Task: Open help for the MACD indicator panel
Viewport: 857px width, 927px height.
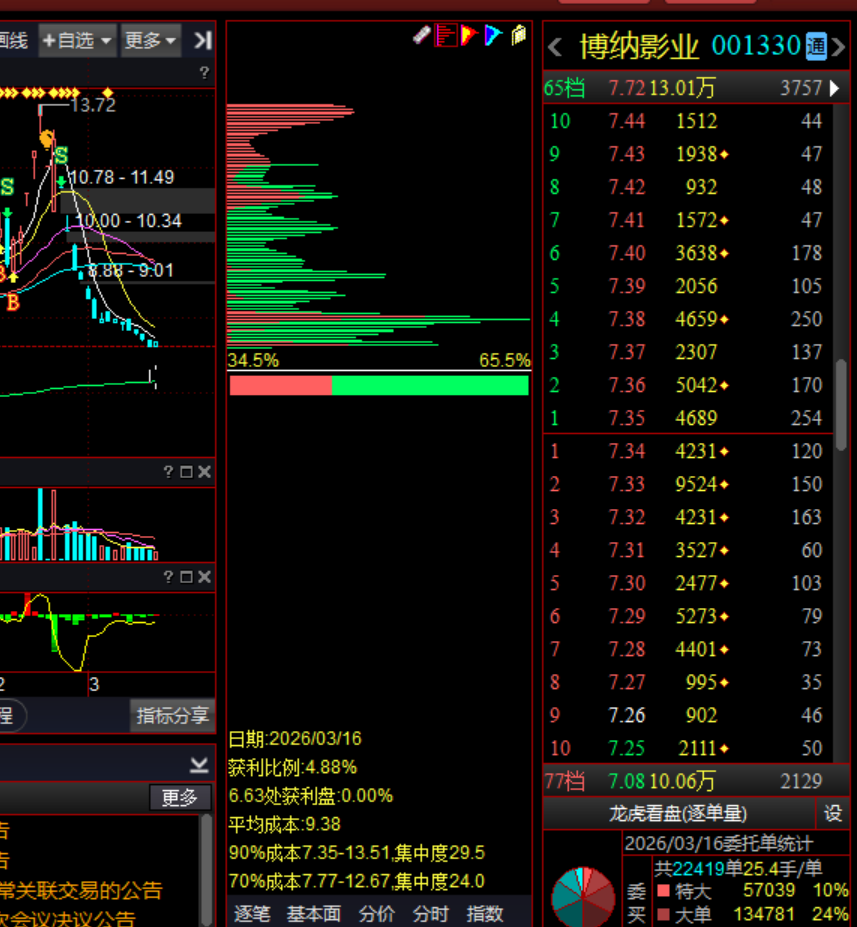Action: [x=168, y=577]
